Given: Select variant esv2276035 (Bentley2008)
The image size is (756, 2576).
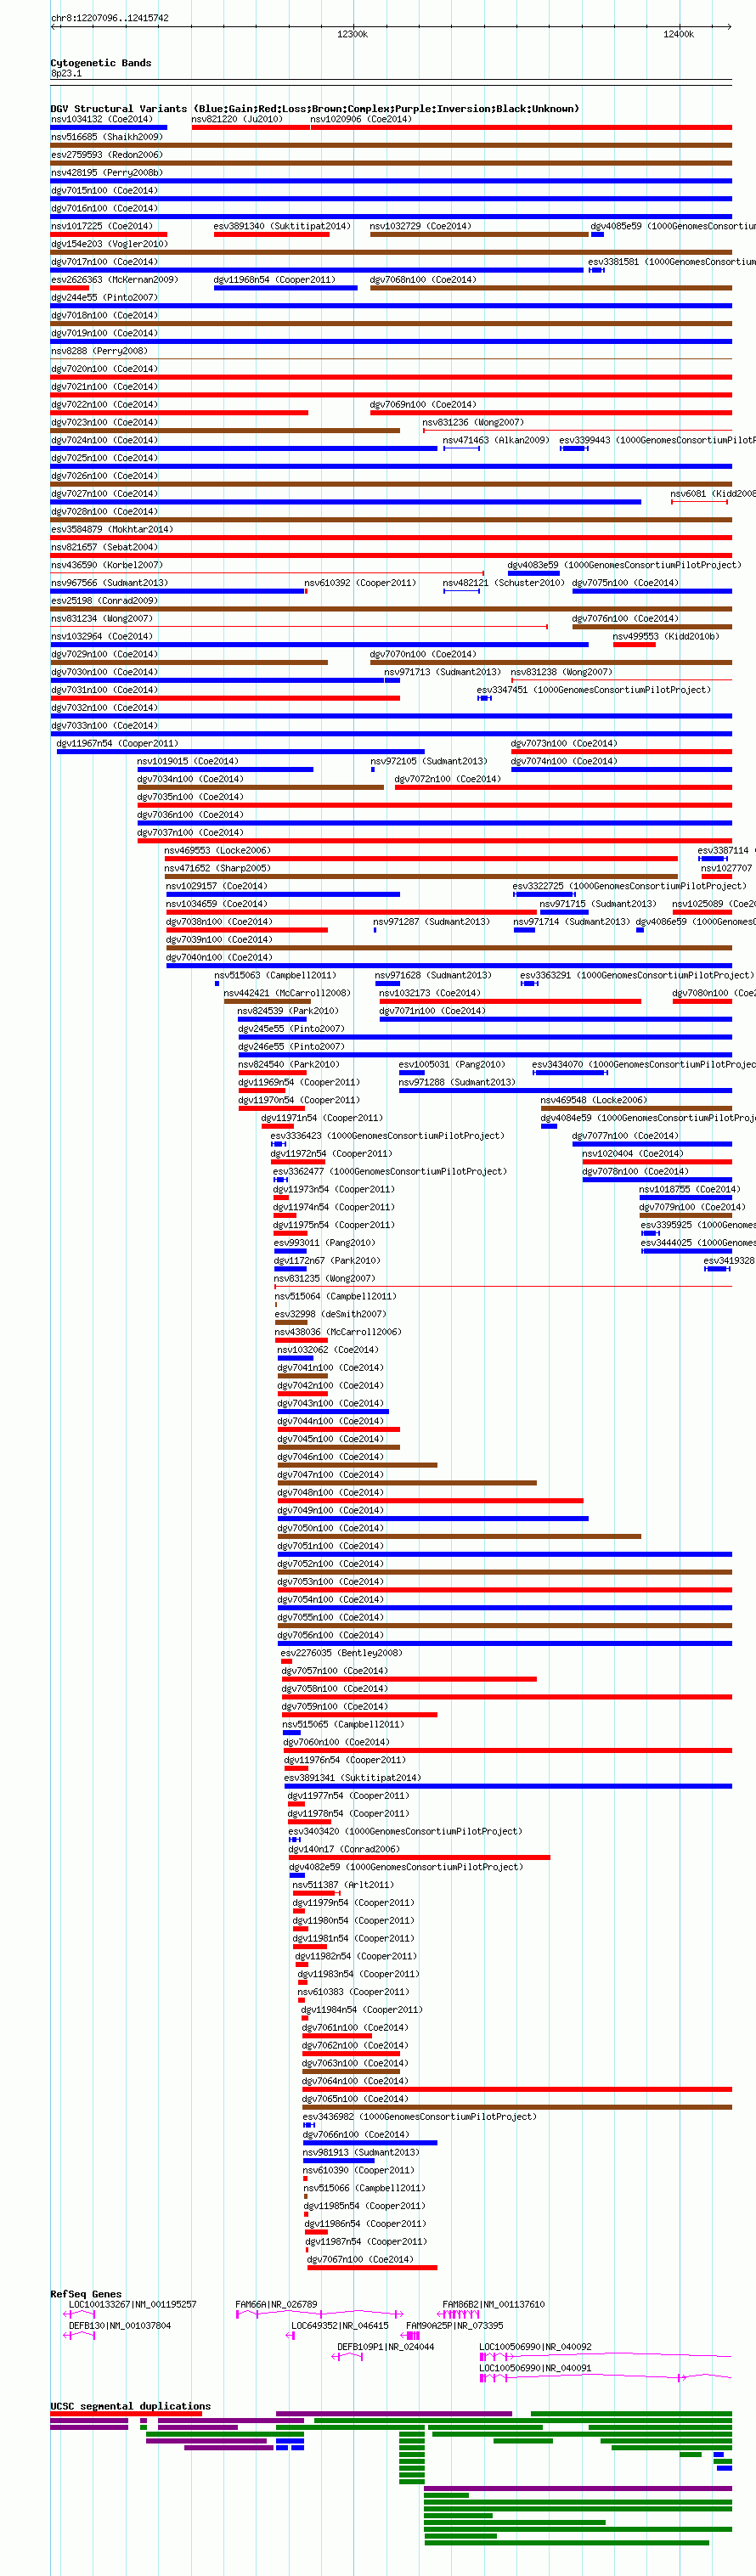Looking at the screenshot, I should point(342,1653).
